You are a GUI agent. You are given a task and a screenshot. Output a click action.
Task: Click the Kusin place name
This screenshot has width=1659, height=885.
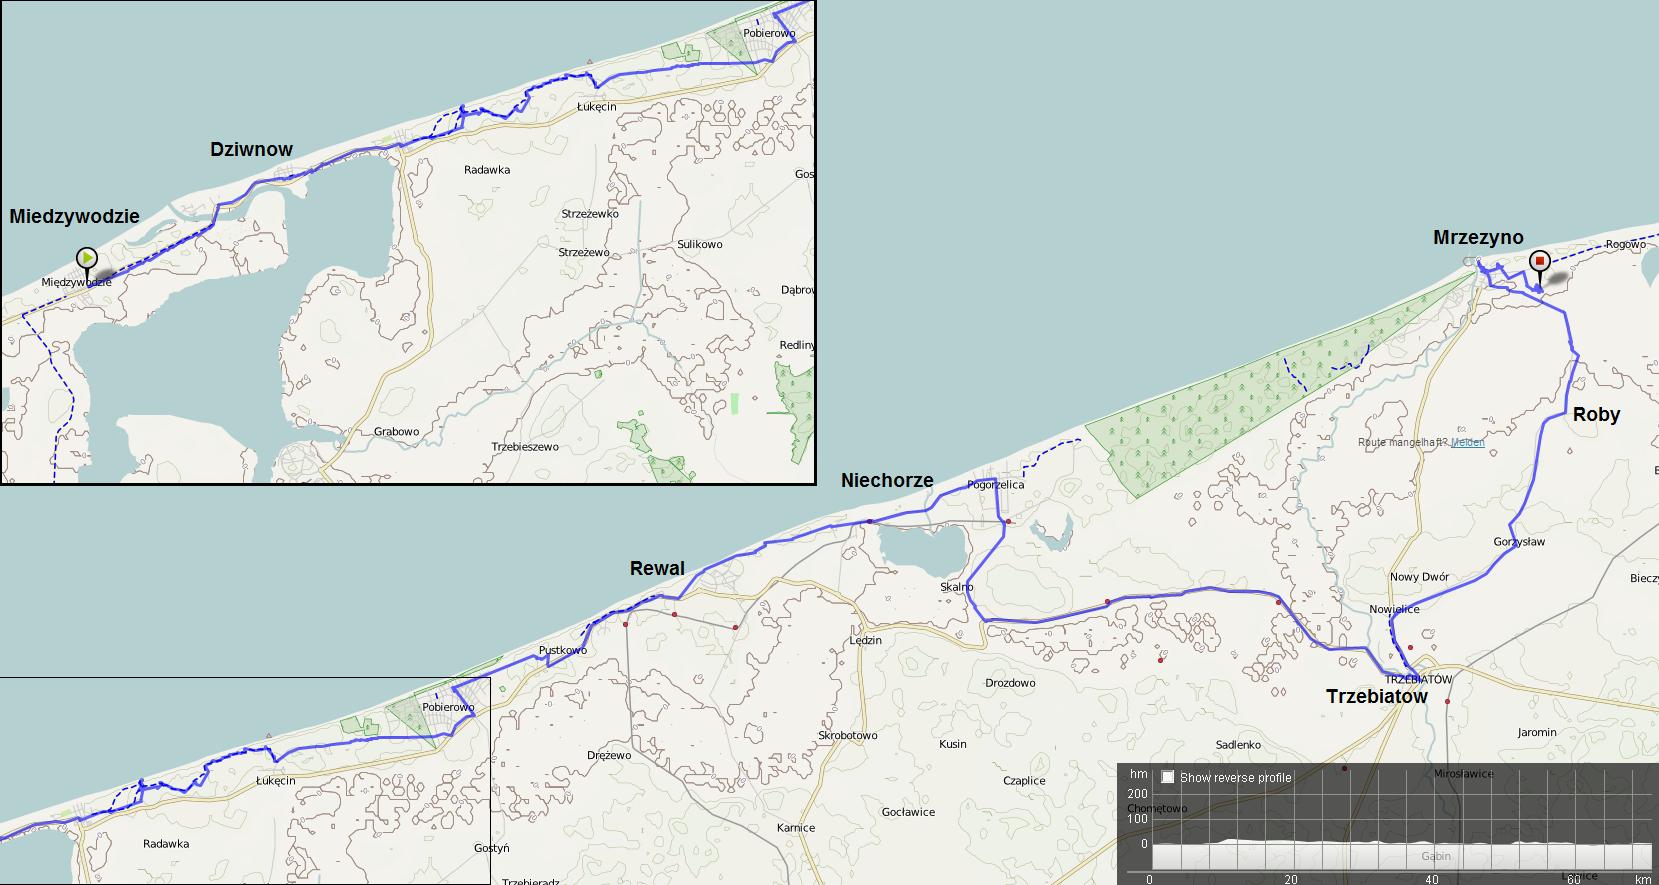click(953, 744)
